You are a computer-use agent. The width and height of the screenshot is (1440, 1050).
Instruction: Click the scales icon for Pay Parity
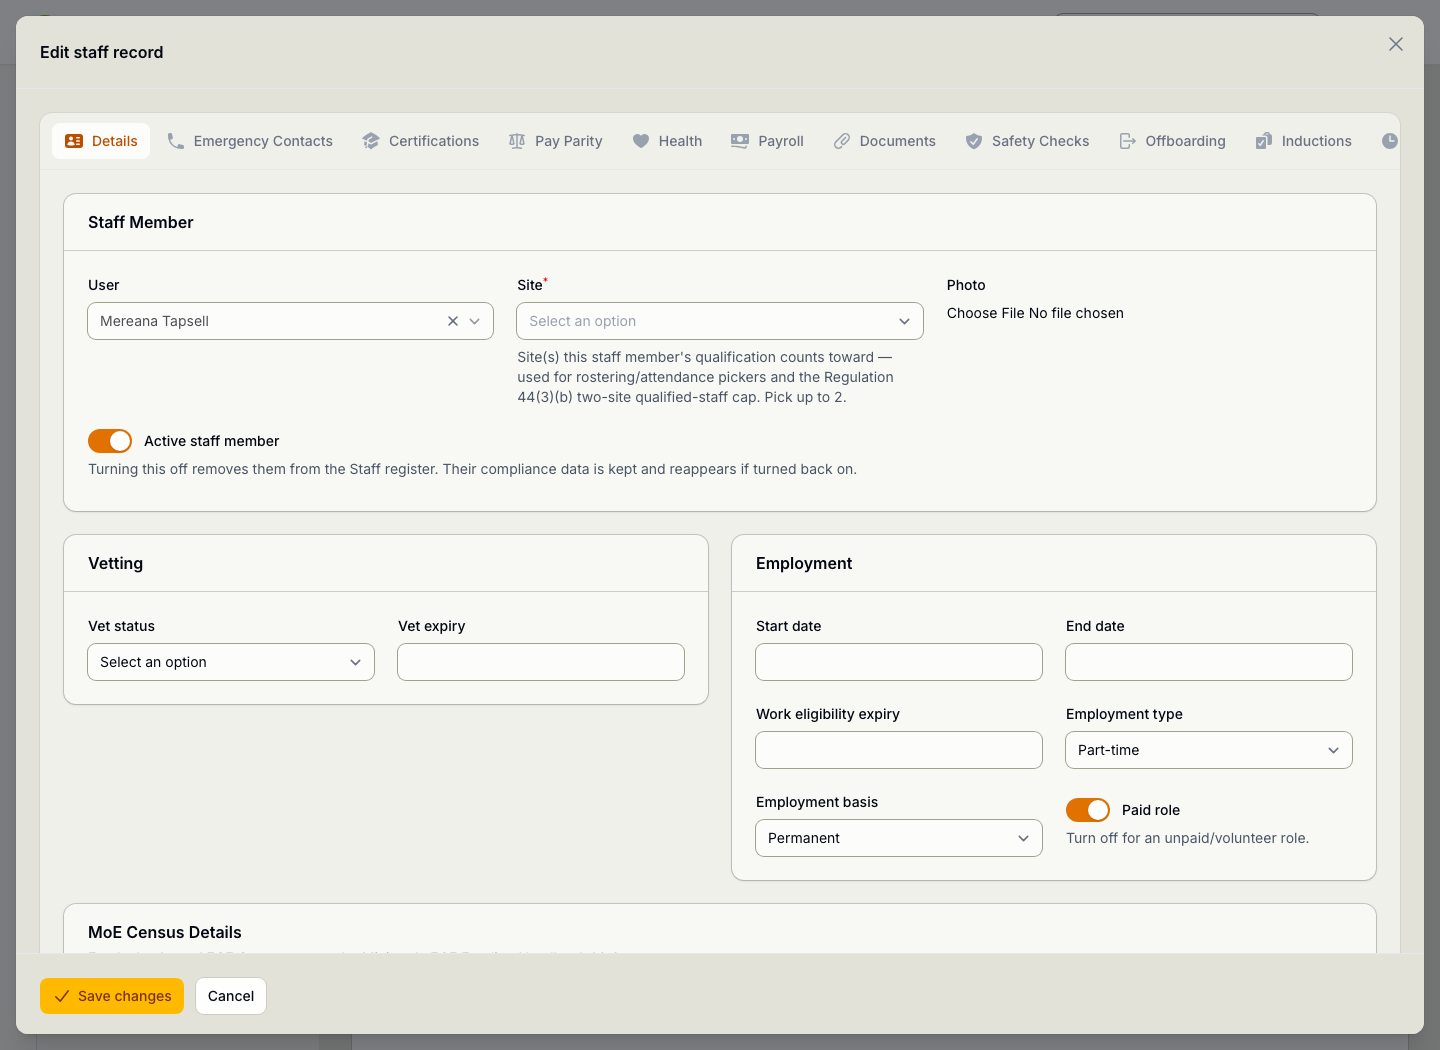(x=517, y=141)
